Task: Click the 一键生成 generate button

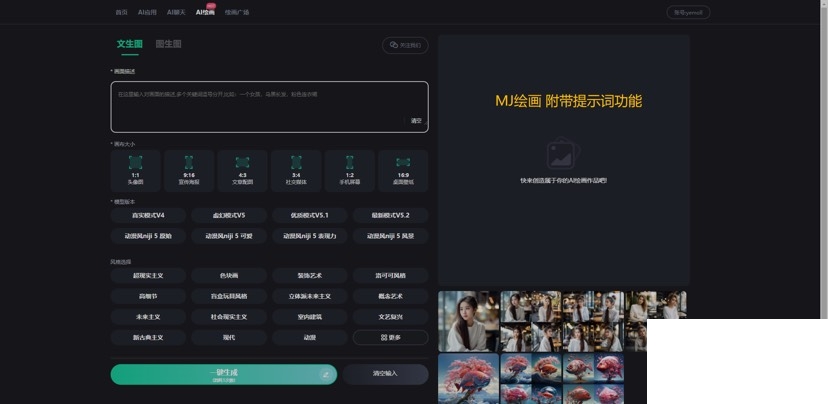Action: coord(224,374)
